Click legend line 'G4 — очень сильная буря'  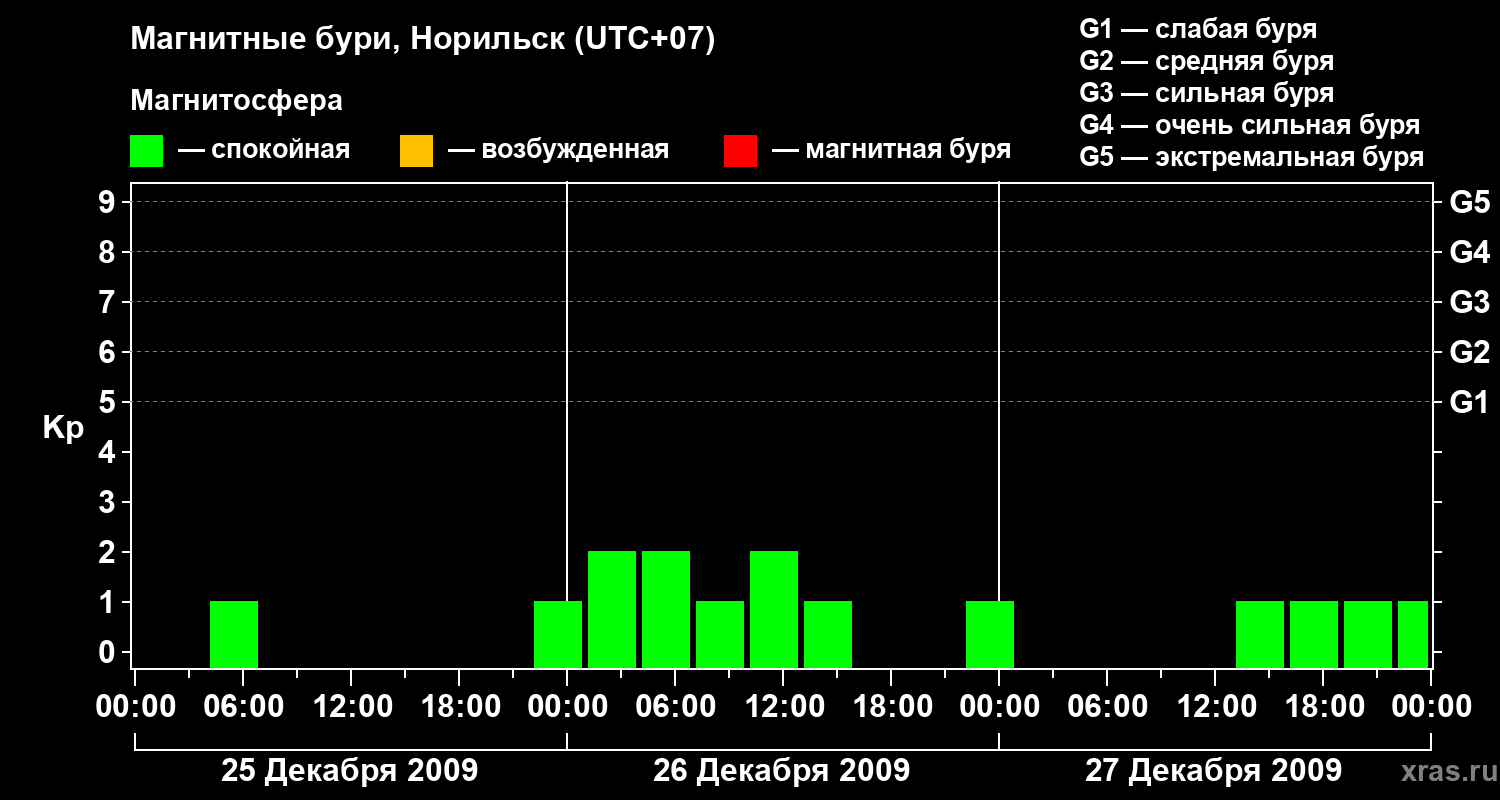click(1250, 125)
